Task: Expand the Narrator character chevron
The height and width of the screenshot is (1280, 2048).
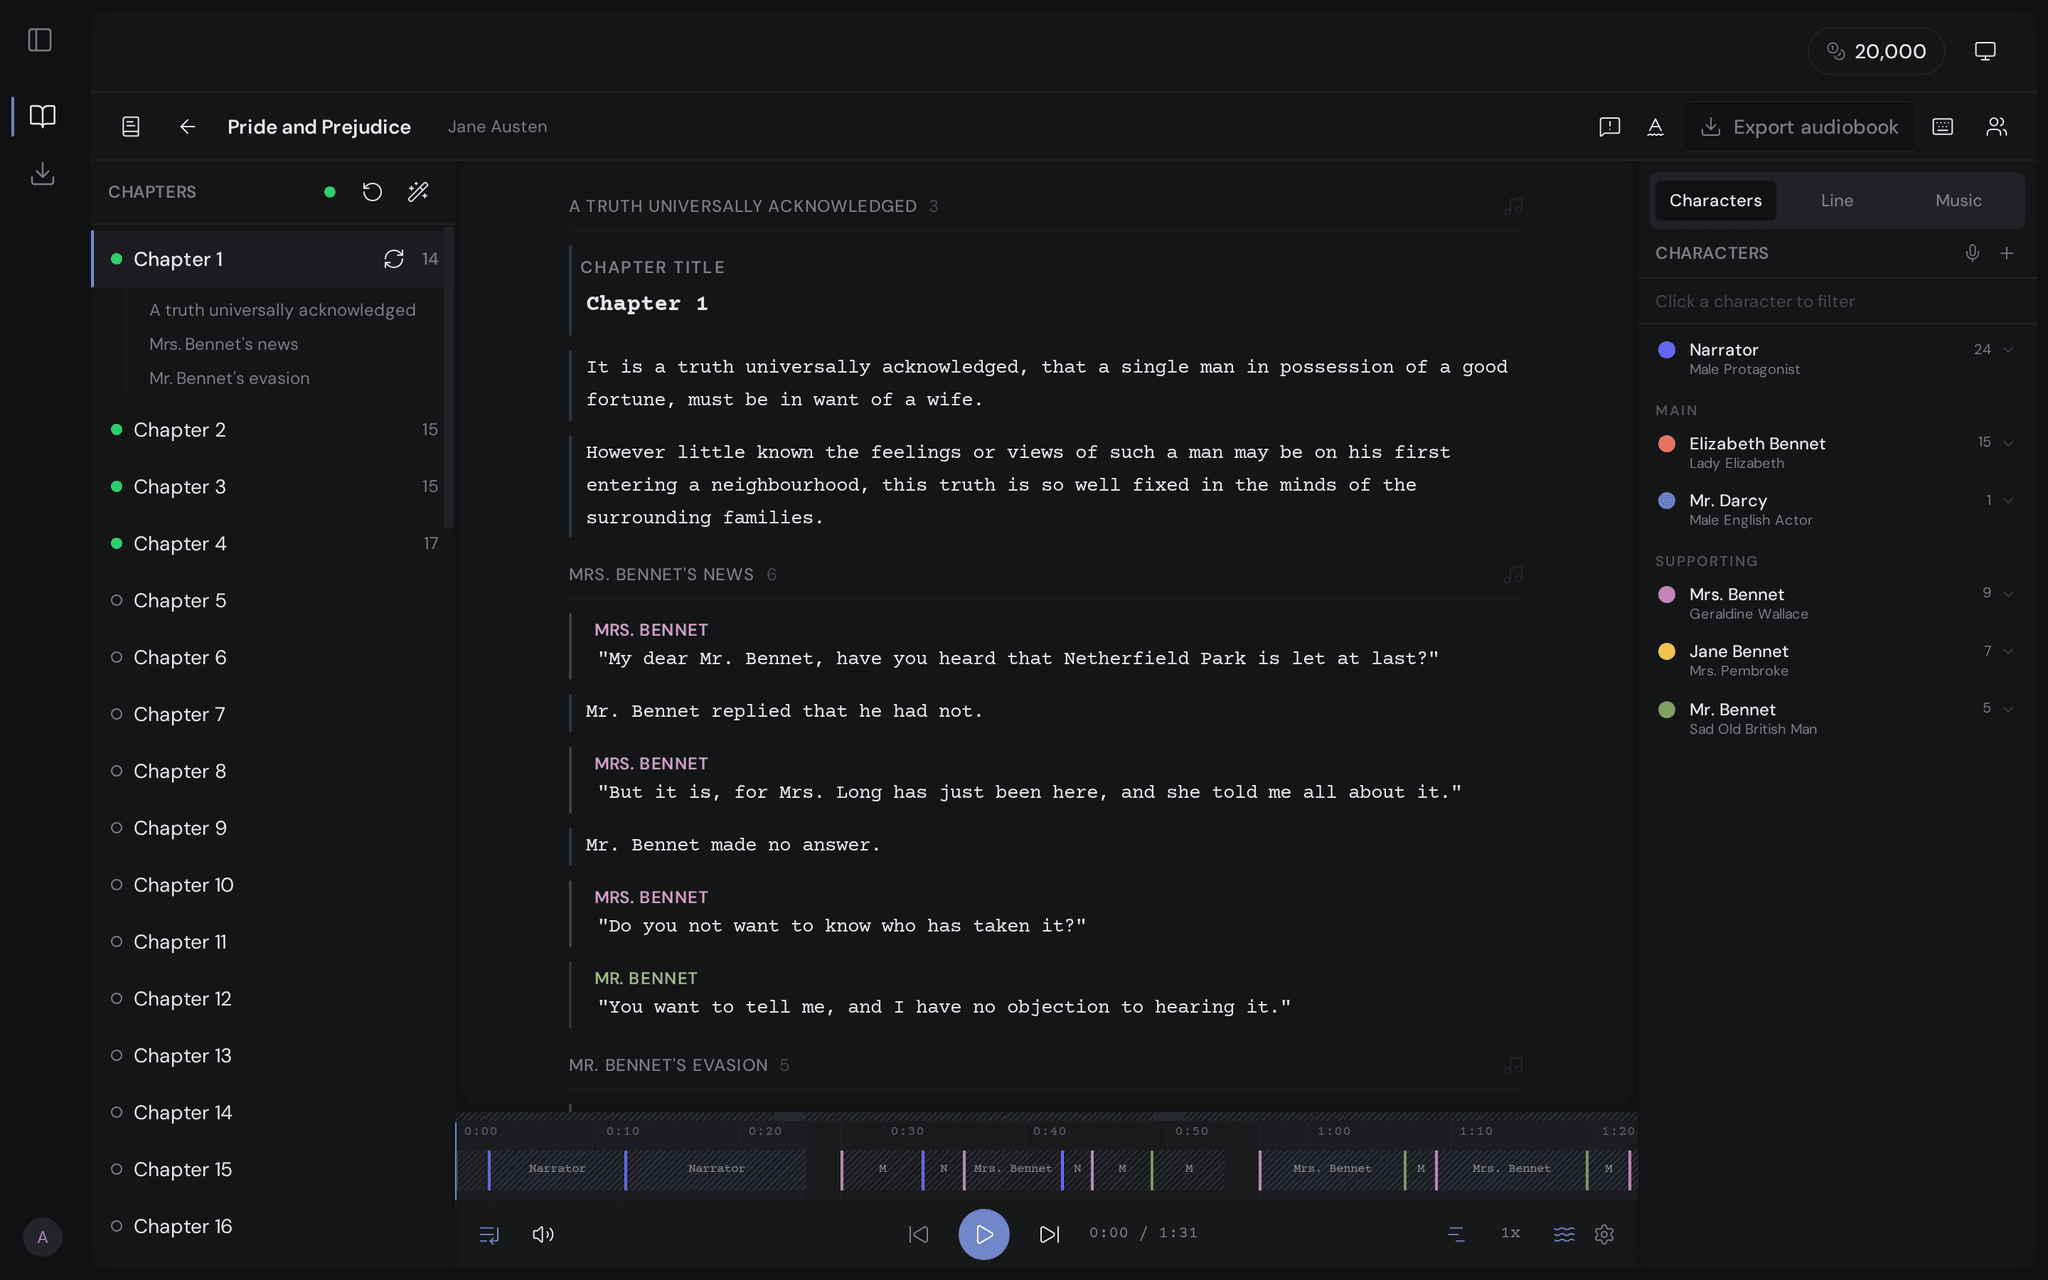Action: pos(2008,349)
